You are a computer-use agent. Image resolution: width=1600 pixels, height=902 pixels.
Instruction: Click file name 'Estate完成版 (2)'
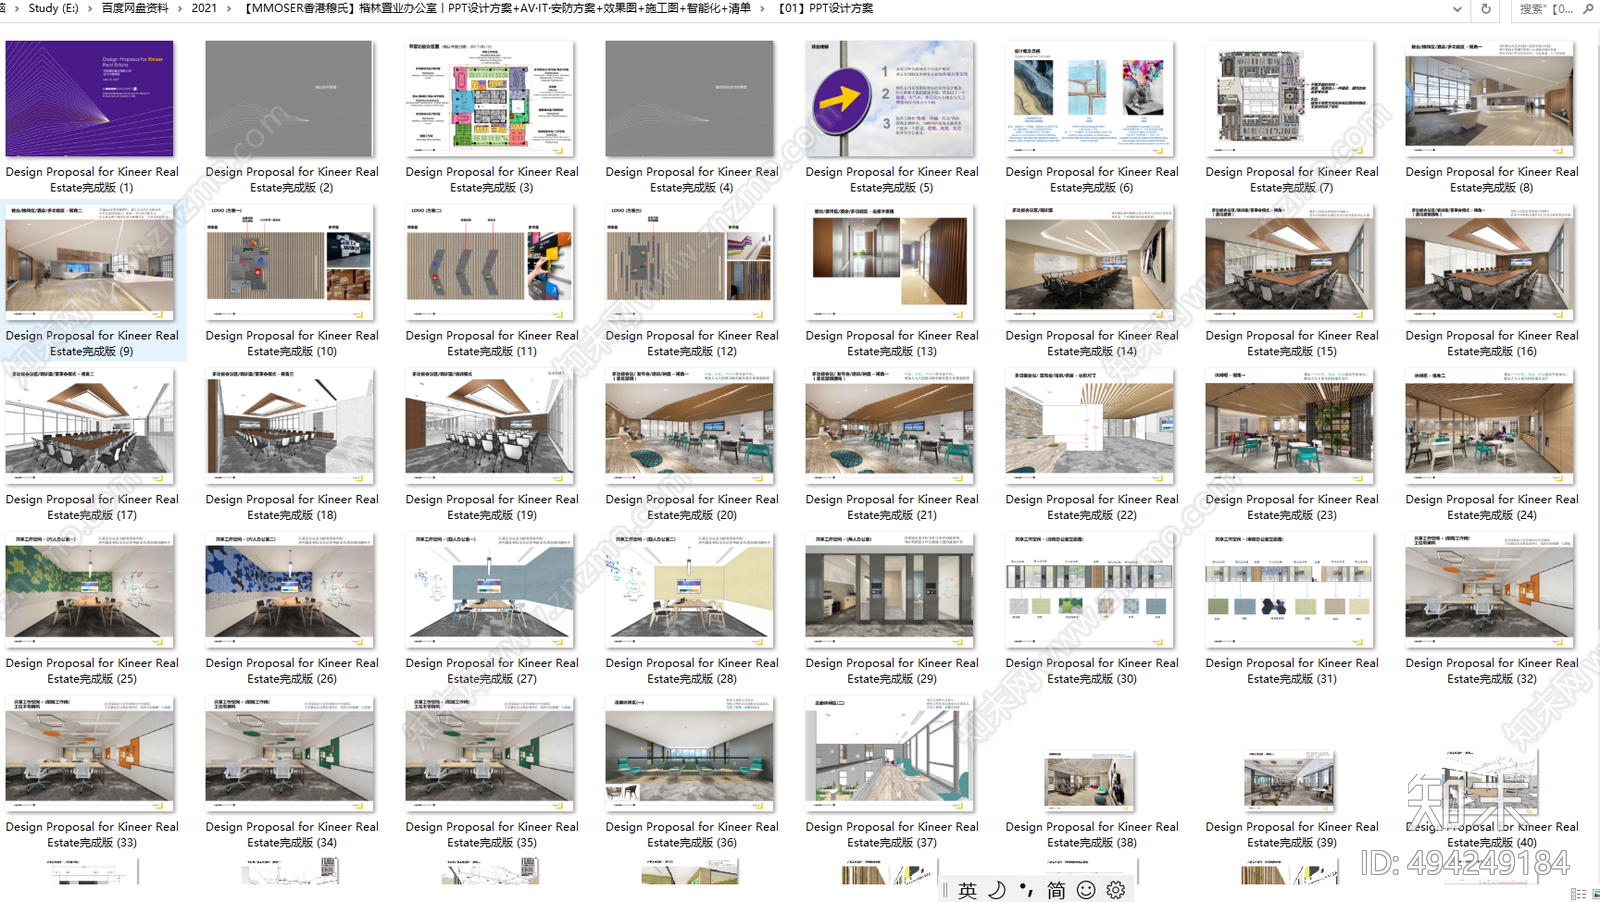(292, 180)
